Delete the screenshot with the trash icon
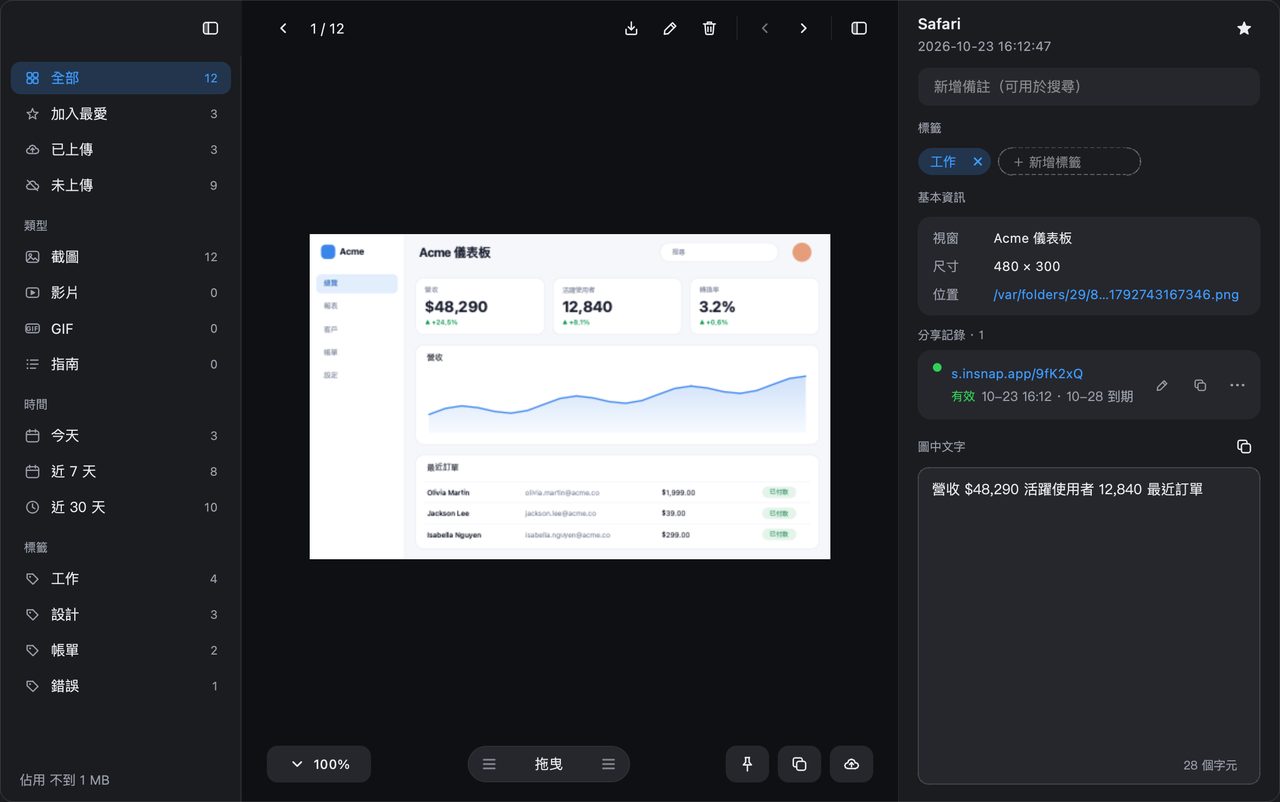Screen dimensions: 1280x802 (709, 28)
